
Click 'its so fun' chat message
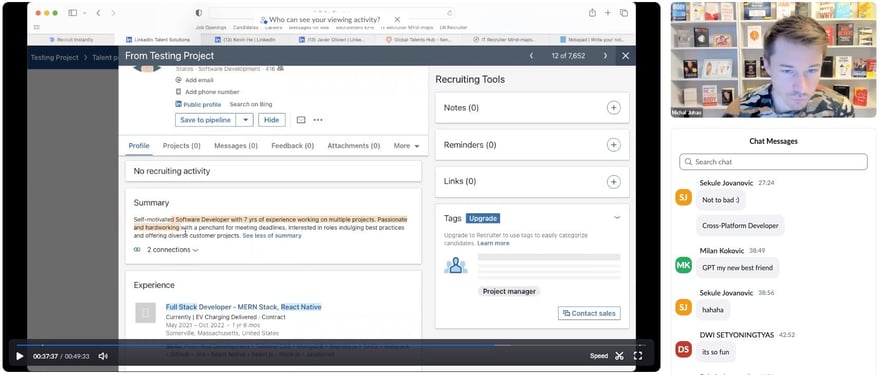tap(716, 352)
